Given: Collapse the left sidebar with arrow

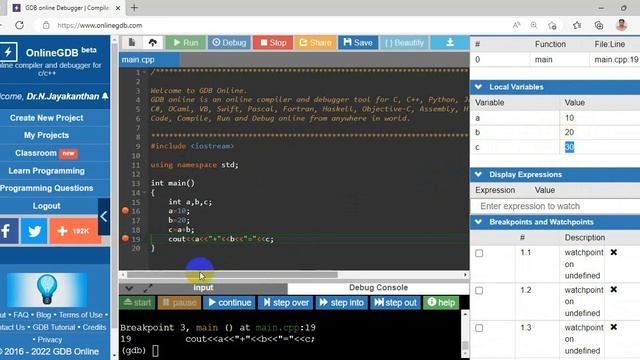Looking at the screenshot, I should pyautogui.click(x=104, y=216).
